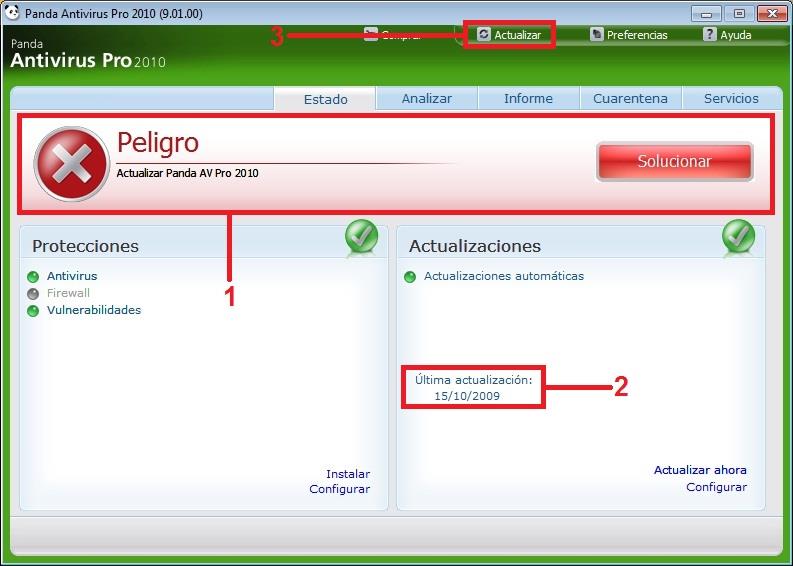Click the red Peligro X status icon

(71, 164)
